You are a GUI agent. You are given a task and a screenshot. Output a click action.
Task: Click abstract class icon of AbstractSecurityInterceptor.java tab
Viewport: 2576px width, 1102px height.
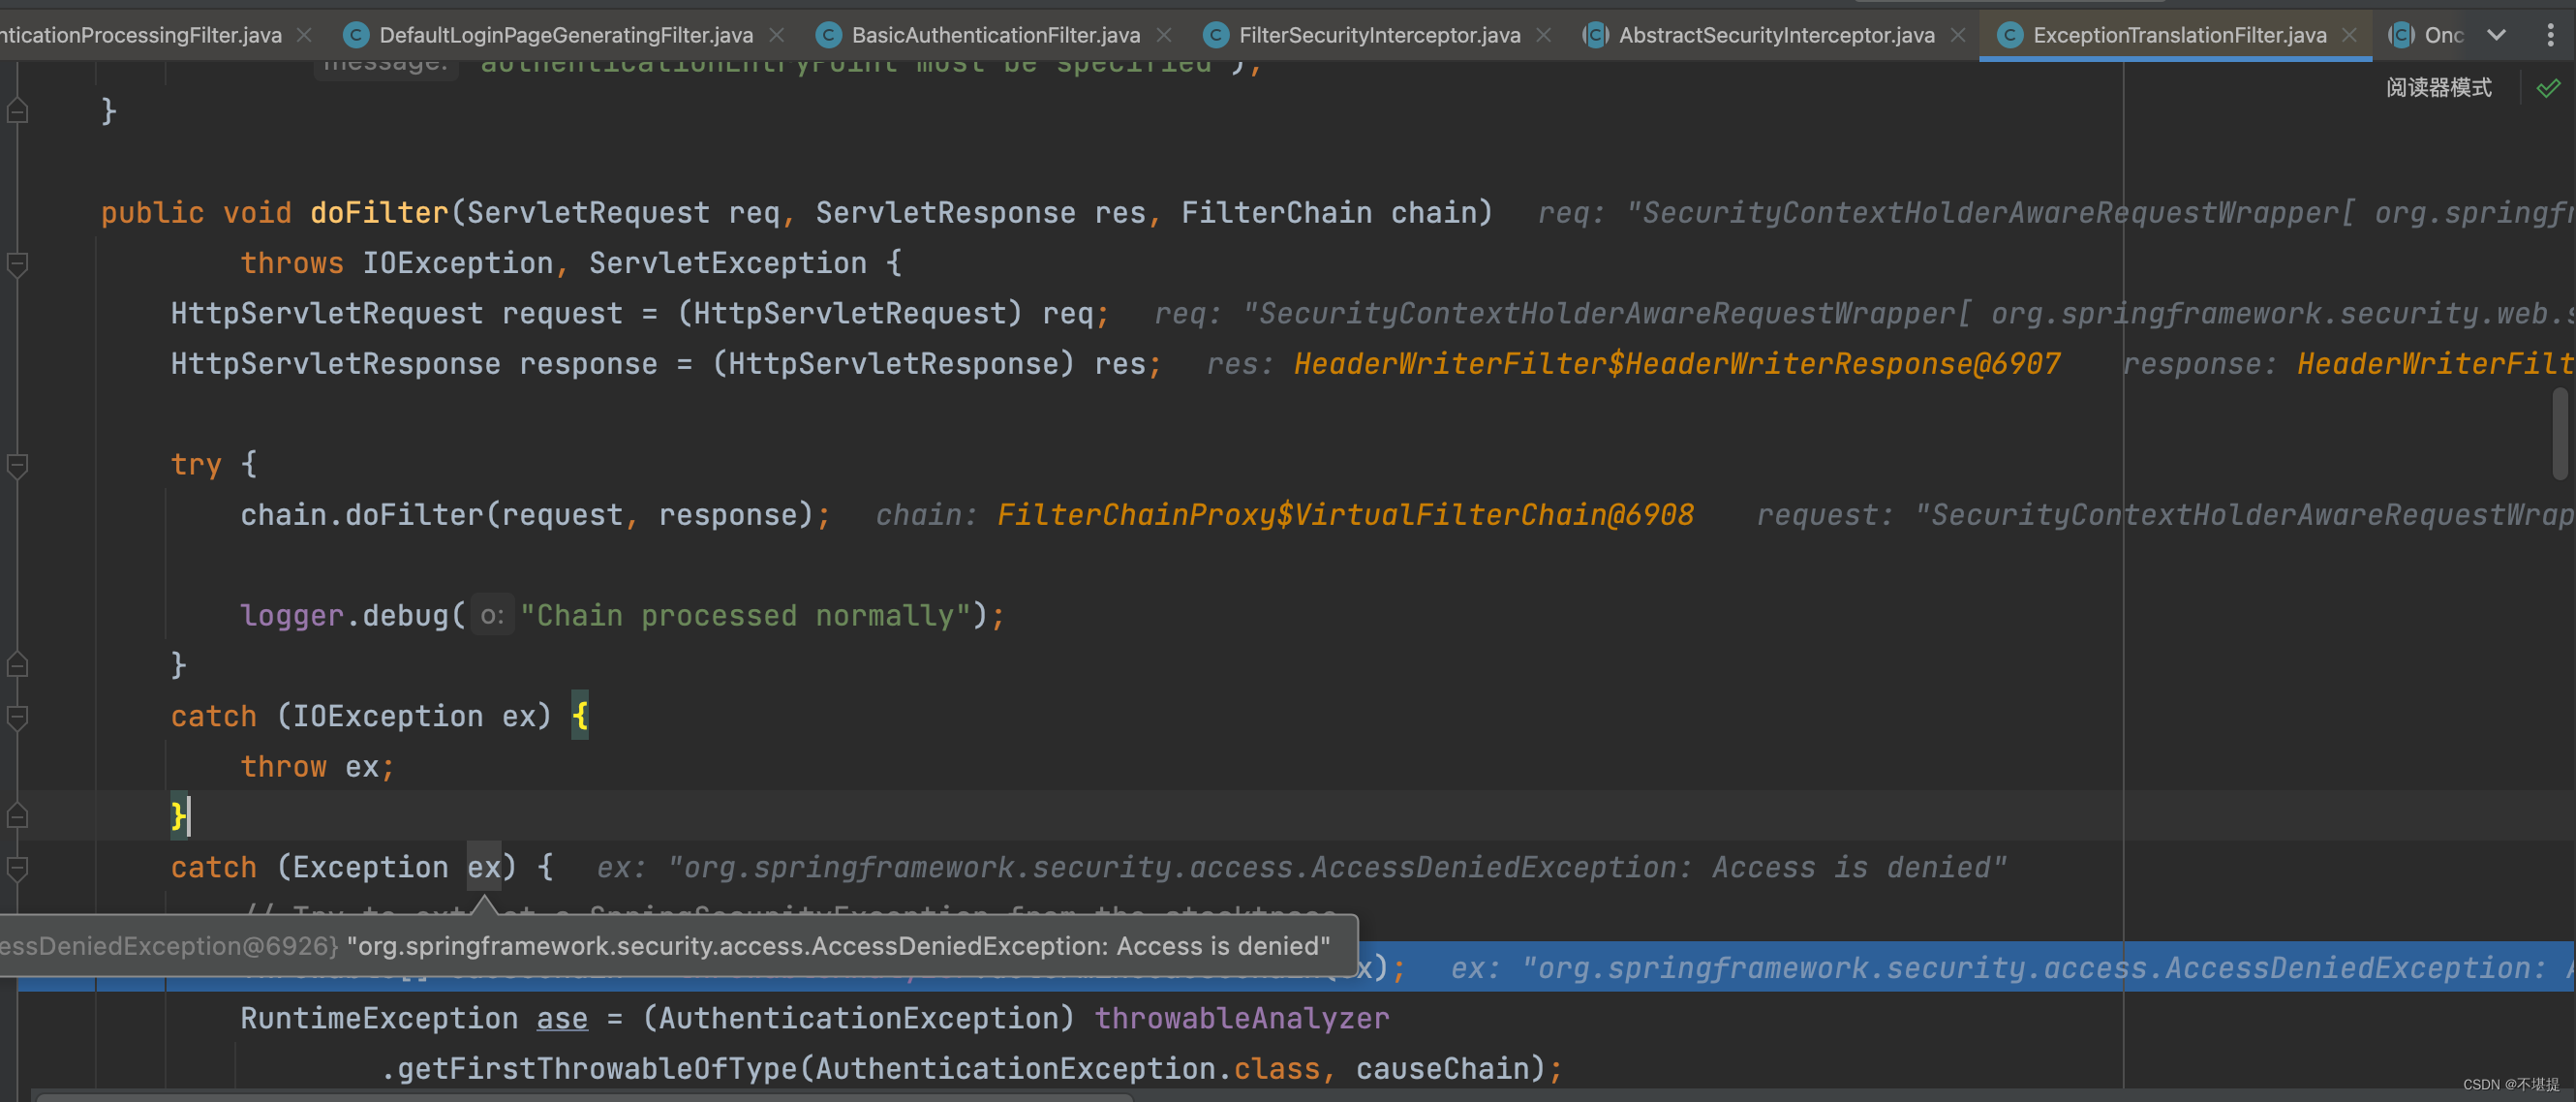[x=1595, y=35]
